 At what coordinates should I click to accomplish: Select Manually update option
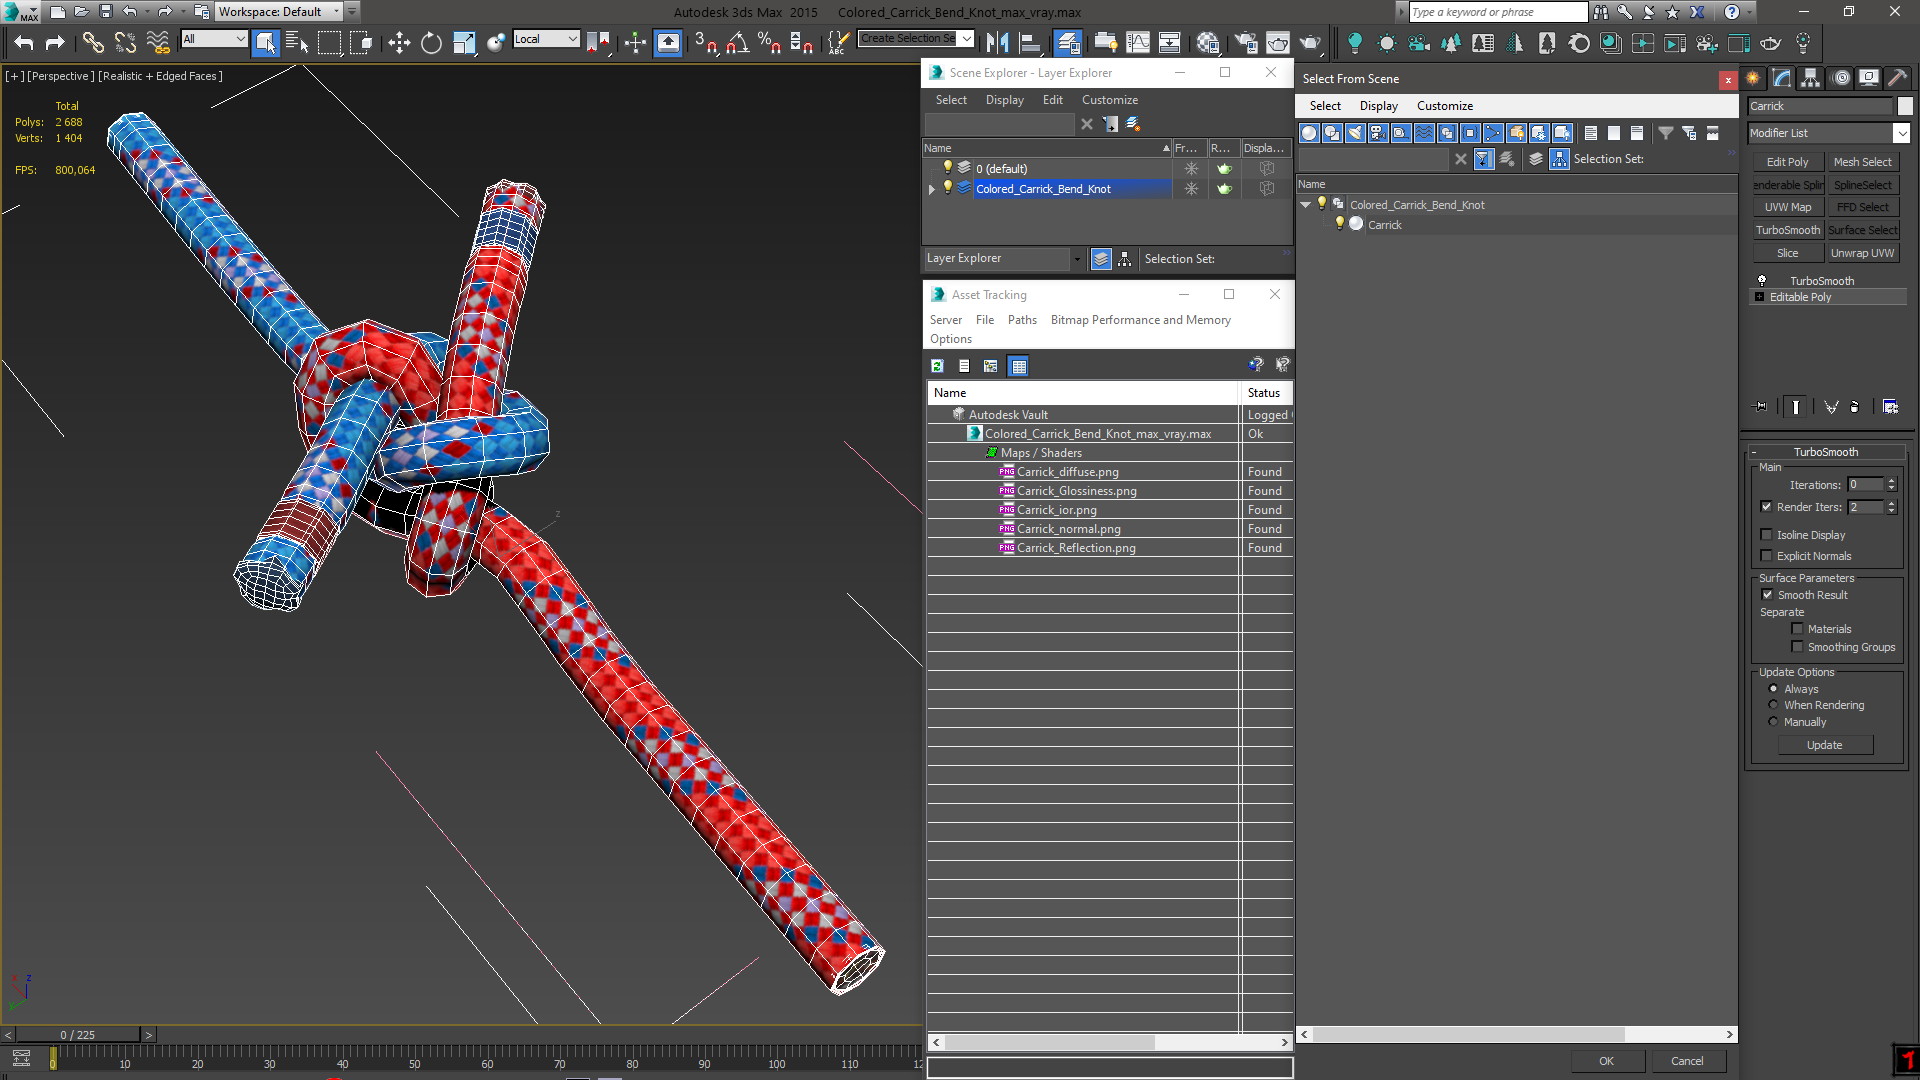pyautogui.click(x=1773, y=722)
